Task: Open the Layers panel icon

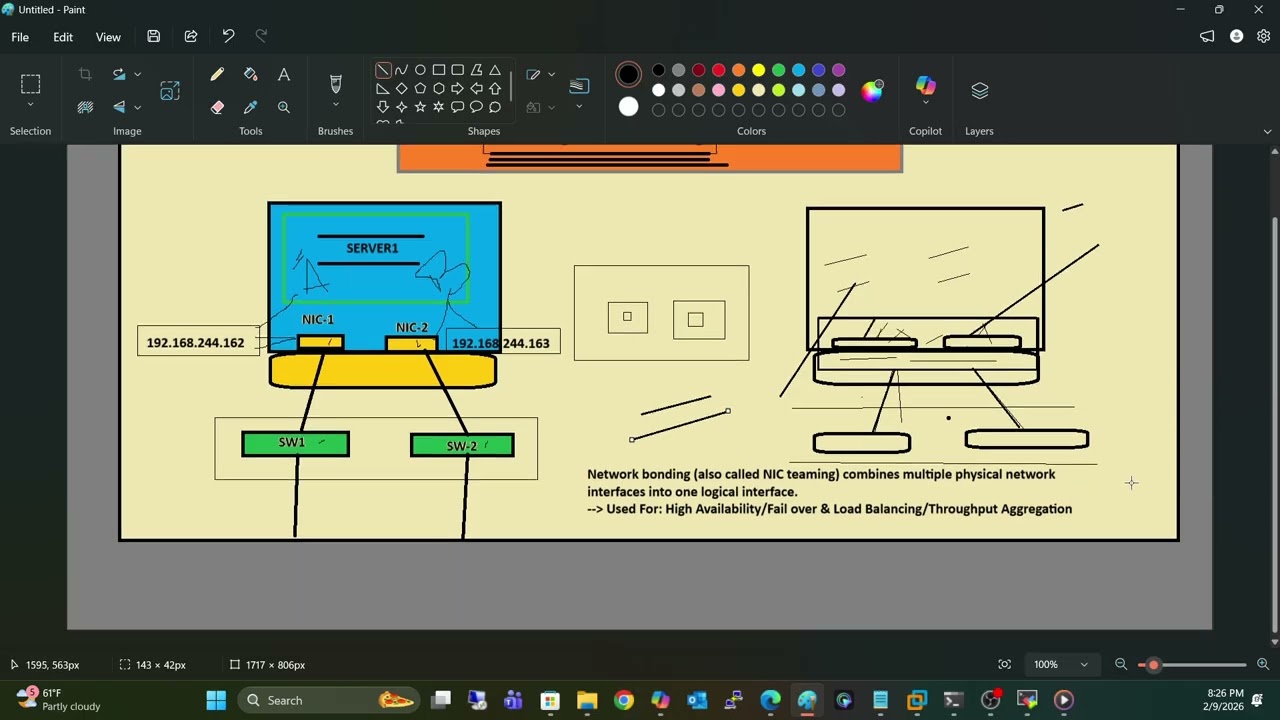Action: pyautogui.click(x=979, y=91)
